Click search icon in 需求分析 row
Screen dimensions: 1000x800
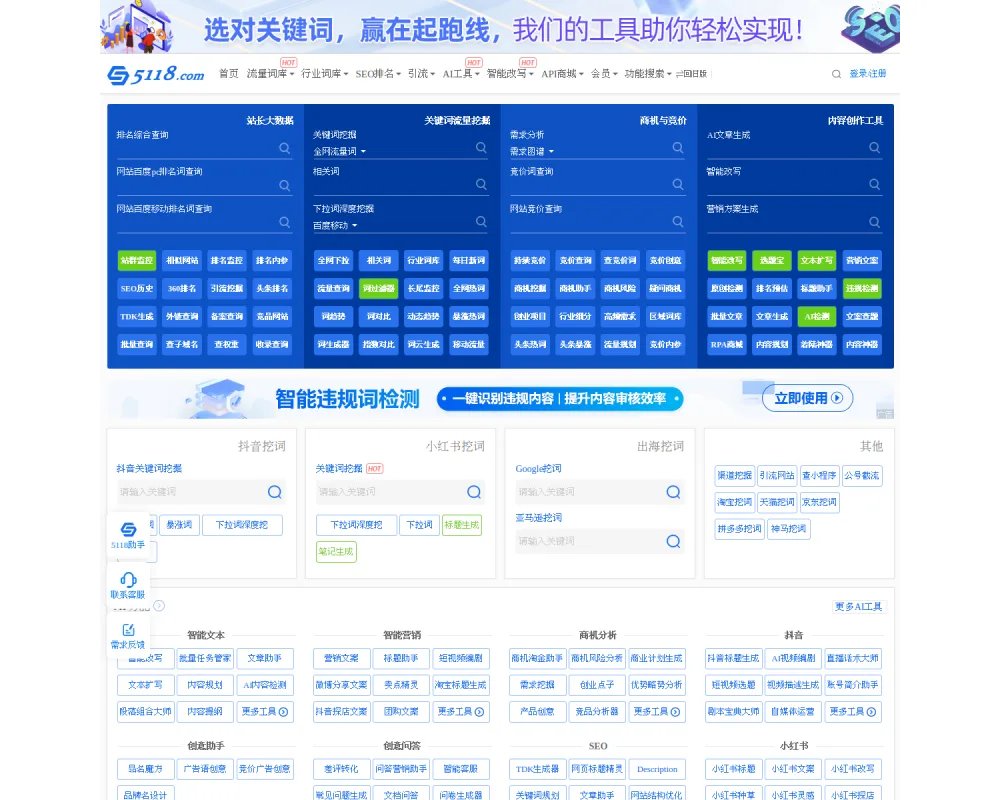point(678,147)
